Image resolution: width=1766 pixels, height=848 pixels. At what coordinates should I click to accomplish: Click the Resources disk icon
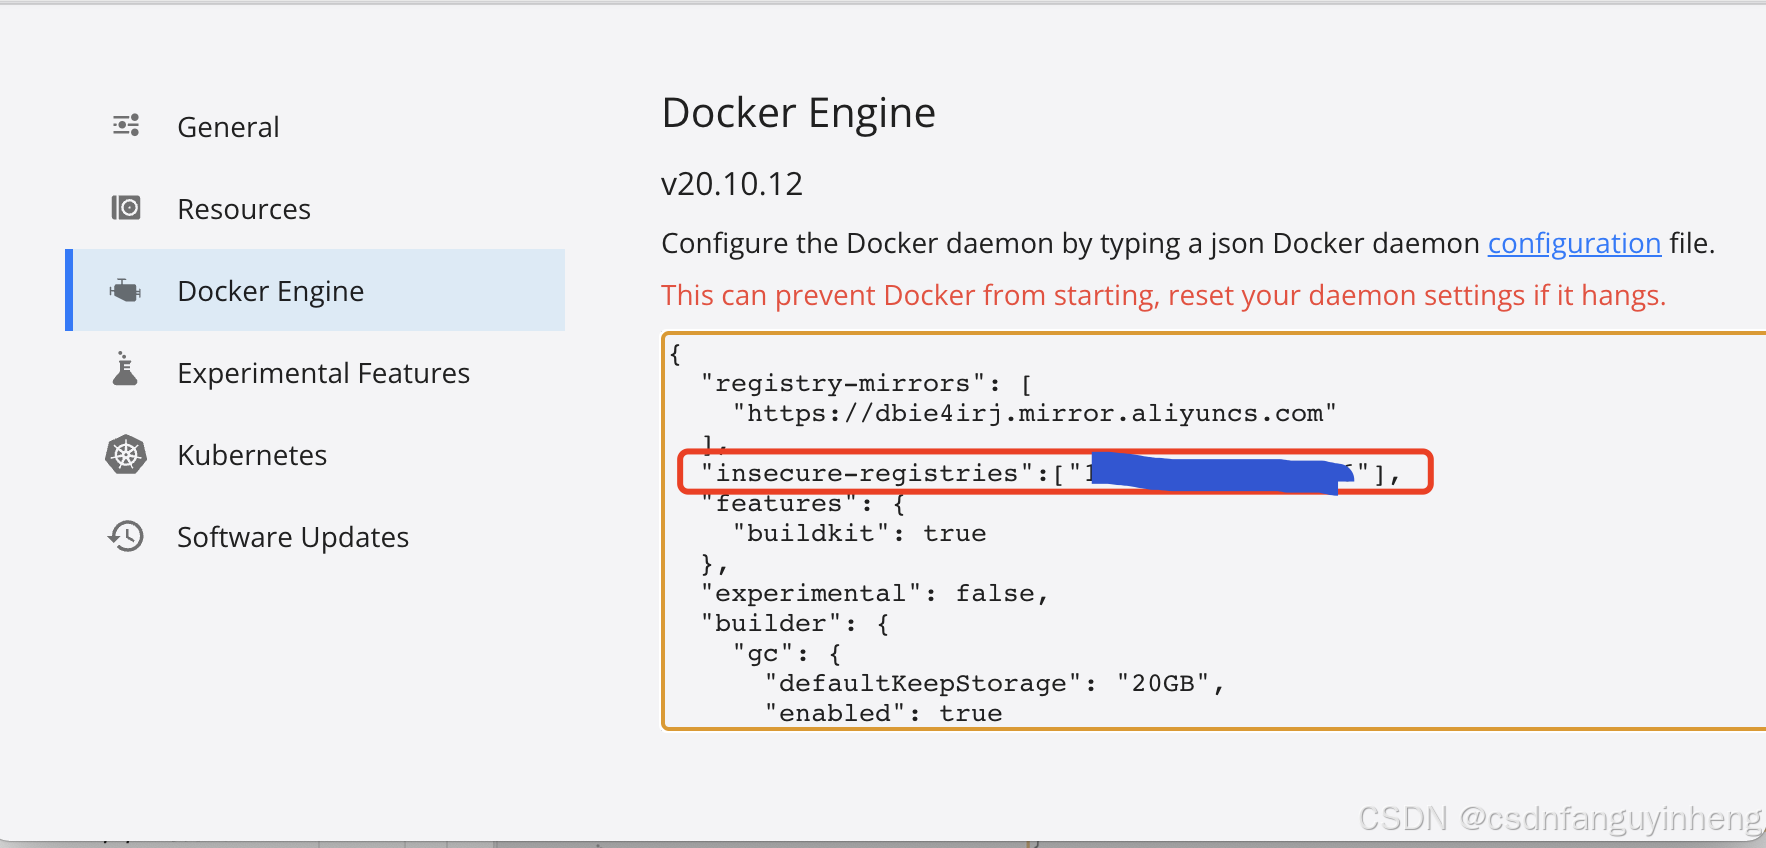coord(126,208)
